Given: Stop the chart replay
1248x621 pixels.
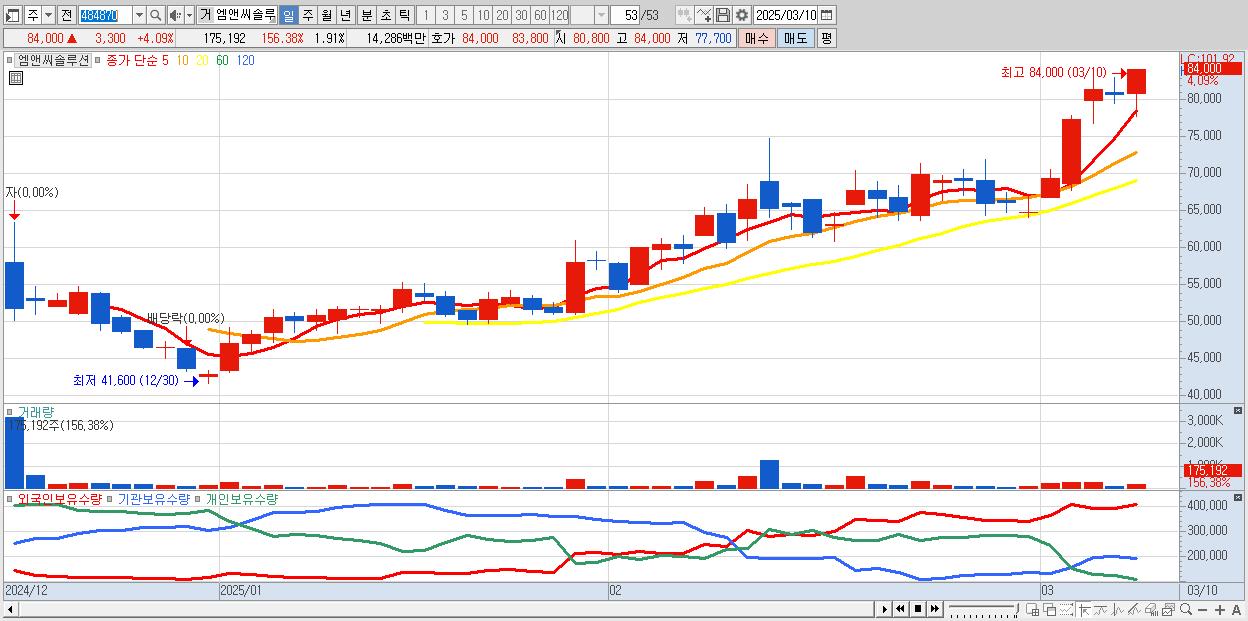Looking at the screenshot, I should click(917, 609).
